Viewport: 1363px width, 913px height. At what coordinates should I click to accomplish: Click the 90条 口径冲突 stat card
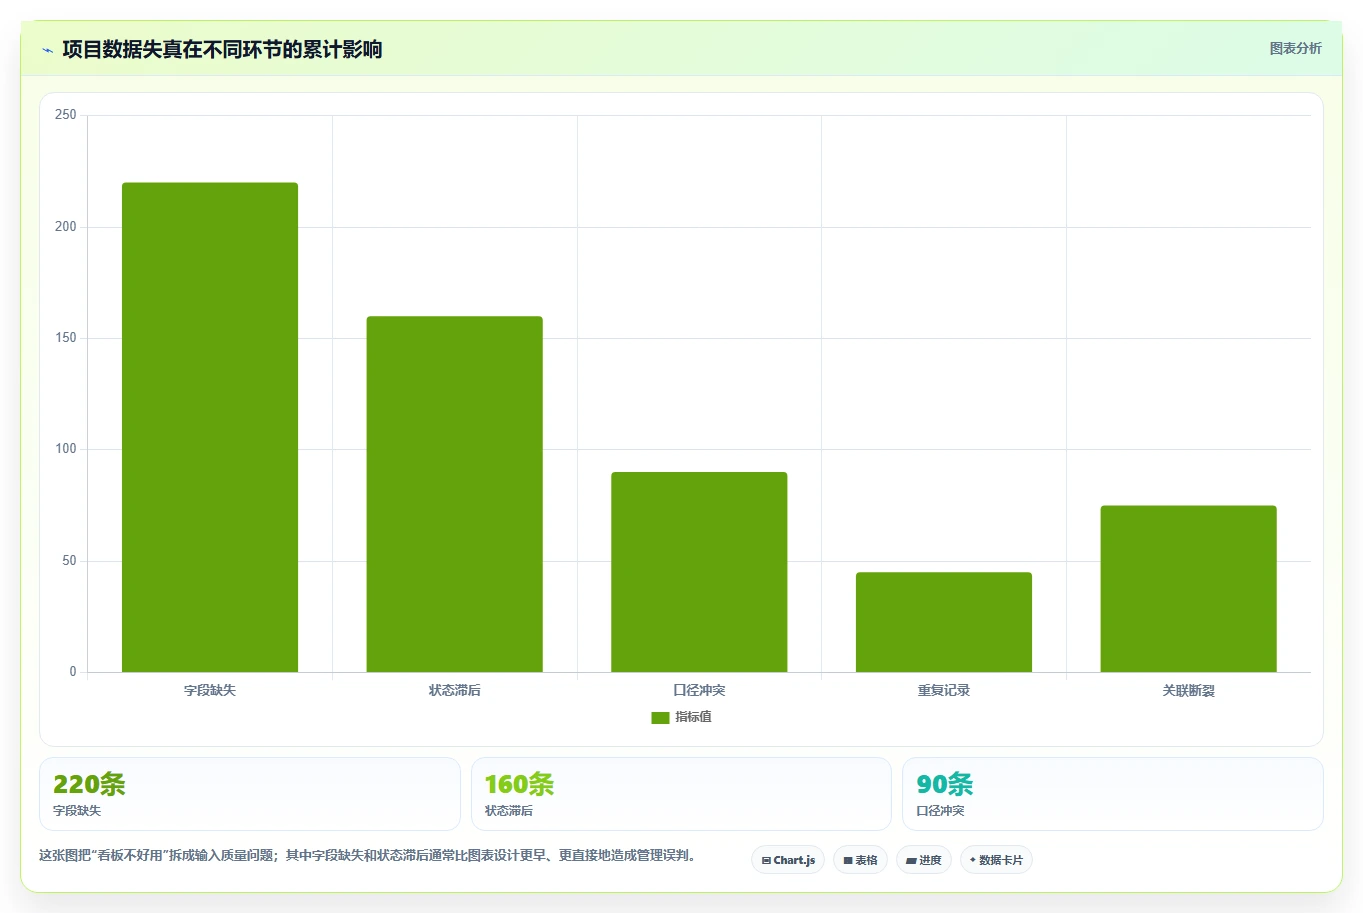pos(1113,794)
